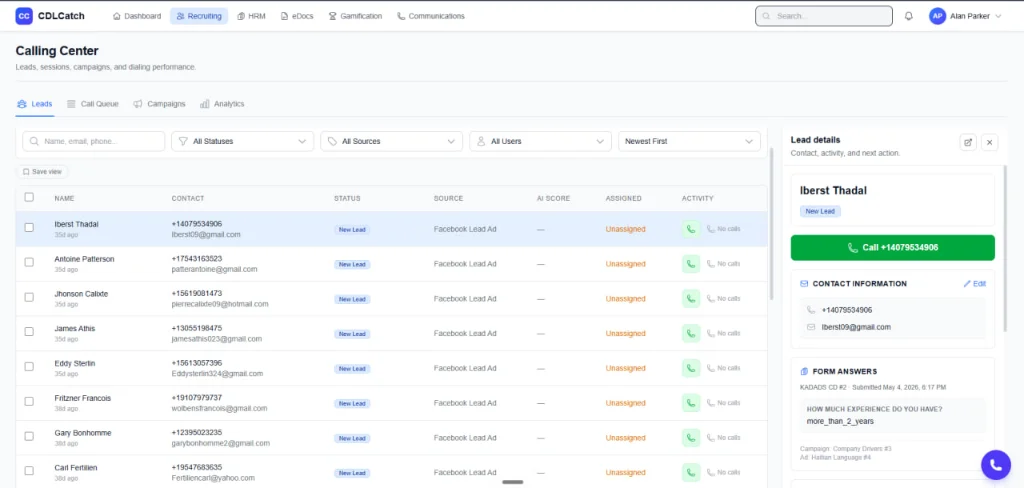Click No calls activity for Gary Bonhomme
1024x488 pixels.
pos(724,438)
